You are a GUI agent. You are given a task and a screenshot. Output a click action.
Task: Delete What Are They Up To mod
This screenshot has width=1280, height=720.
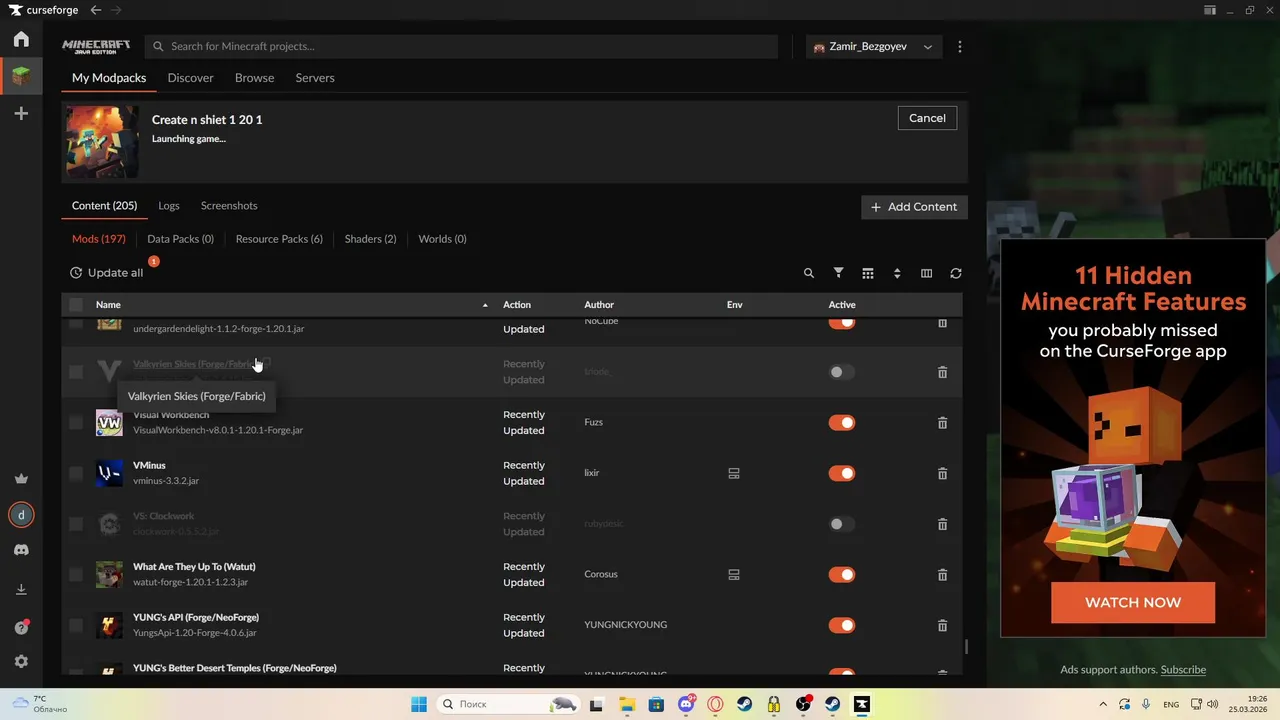[942, 575]
